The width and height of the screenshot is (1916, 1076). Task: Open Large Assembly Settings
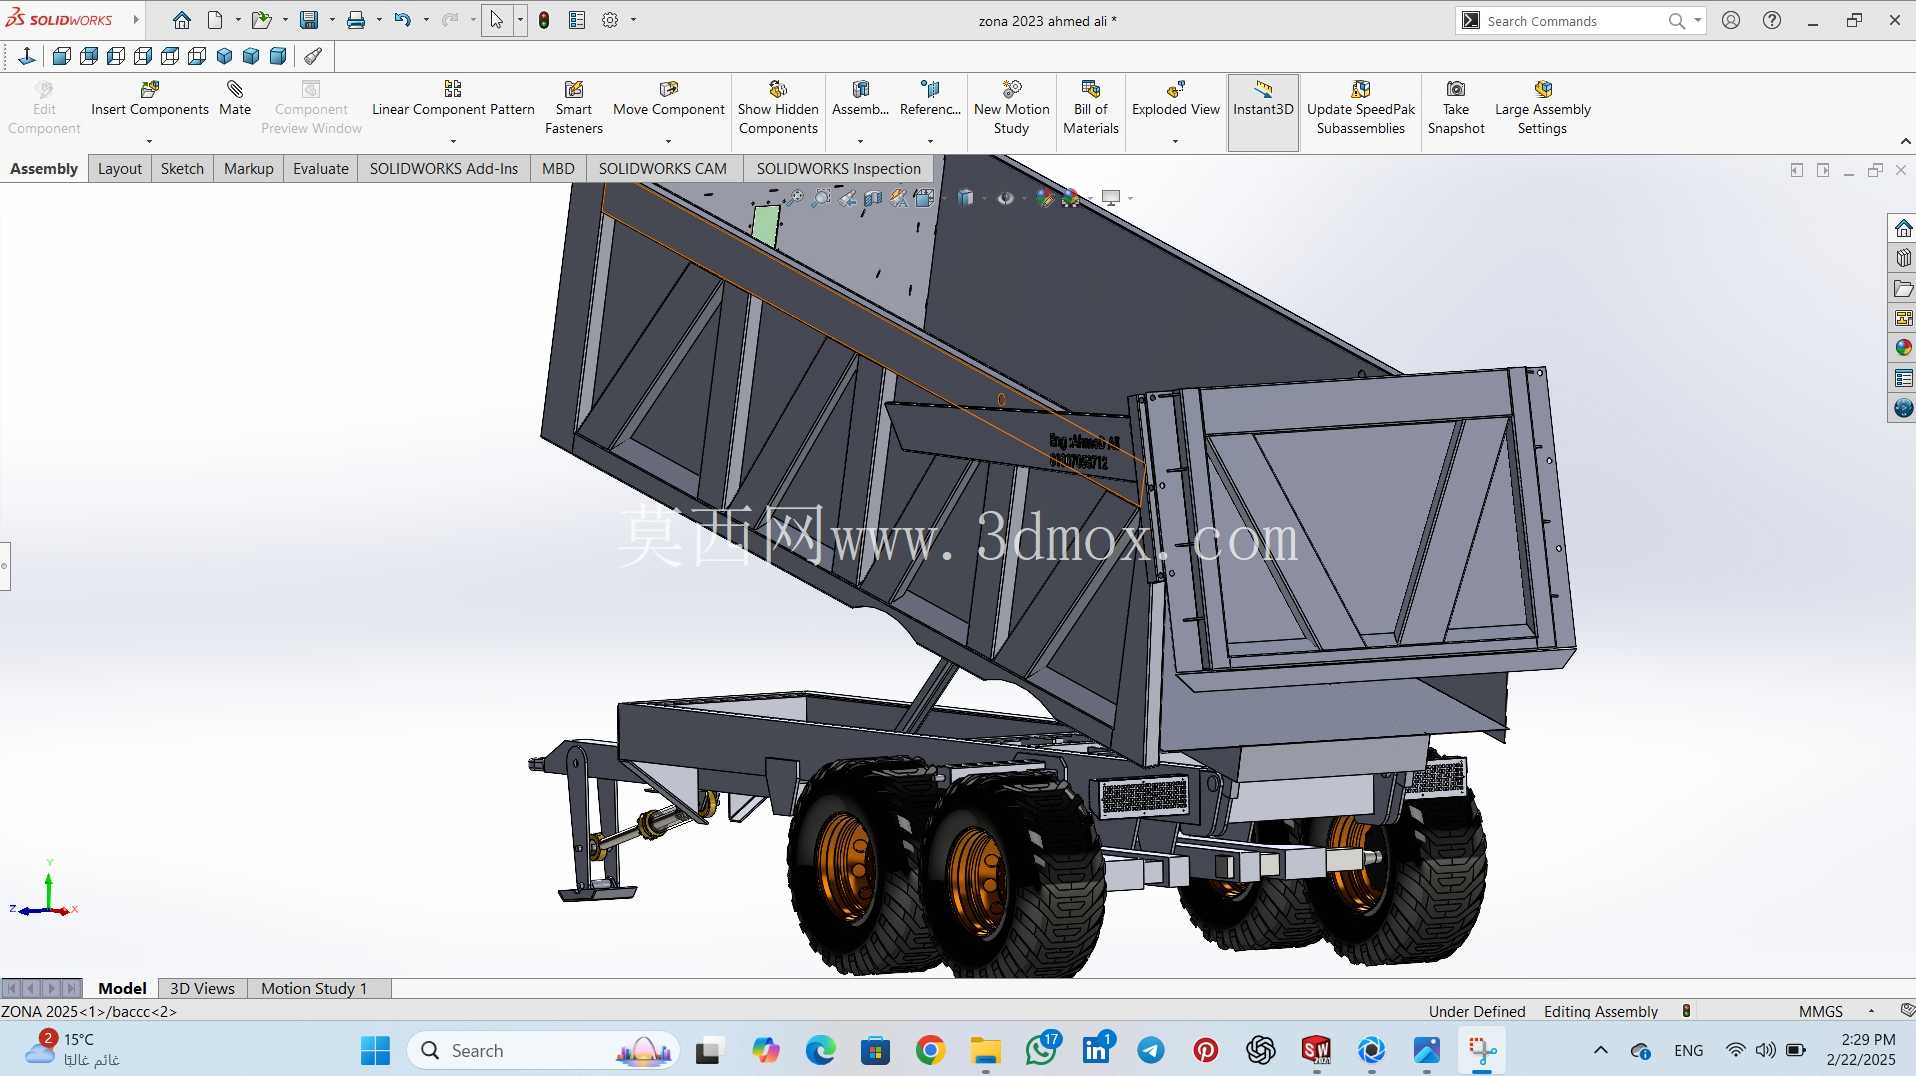click(1543, 108)
